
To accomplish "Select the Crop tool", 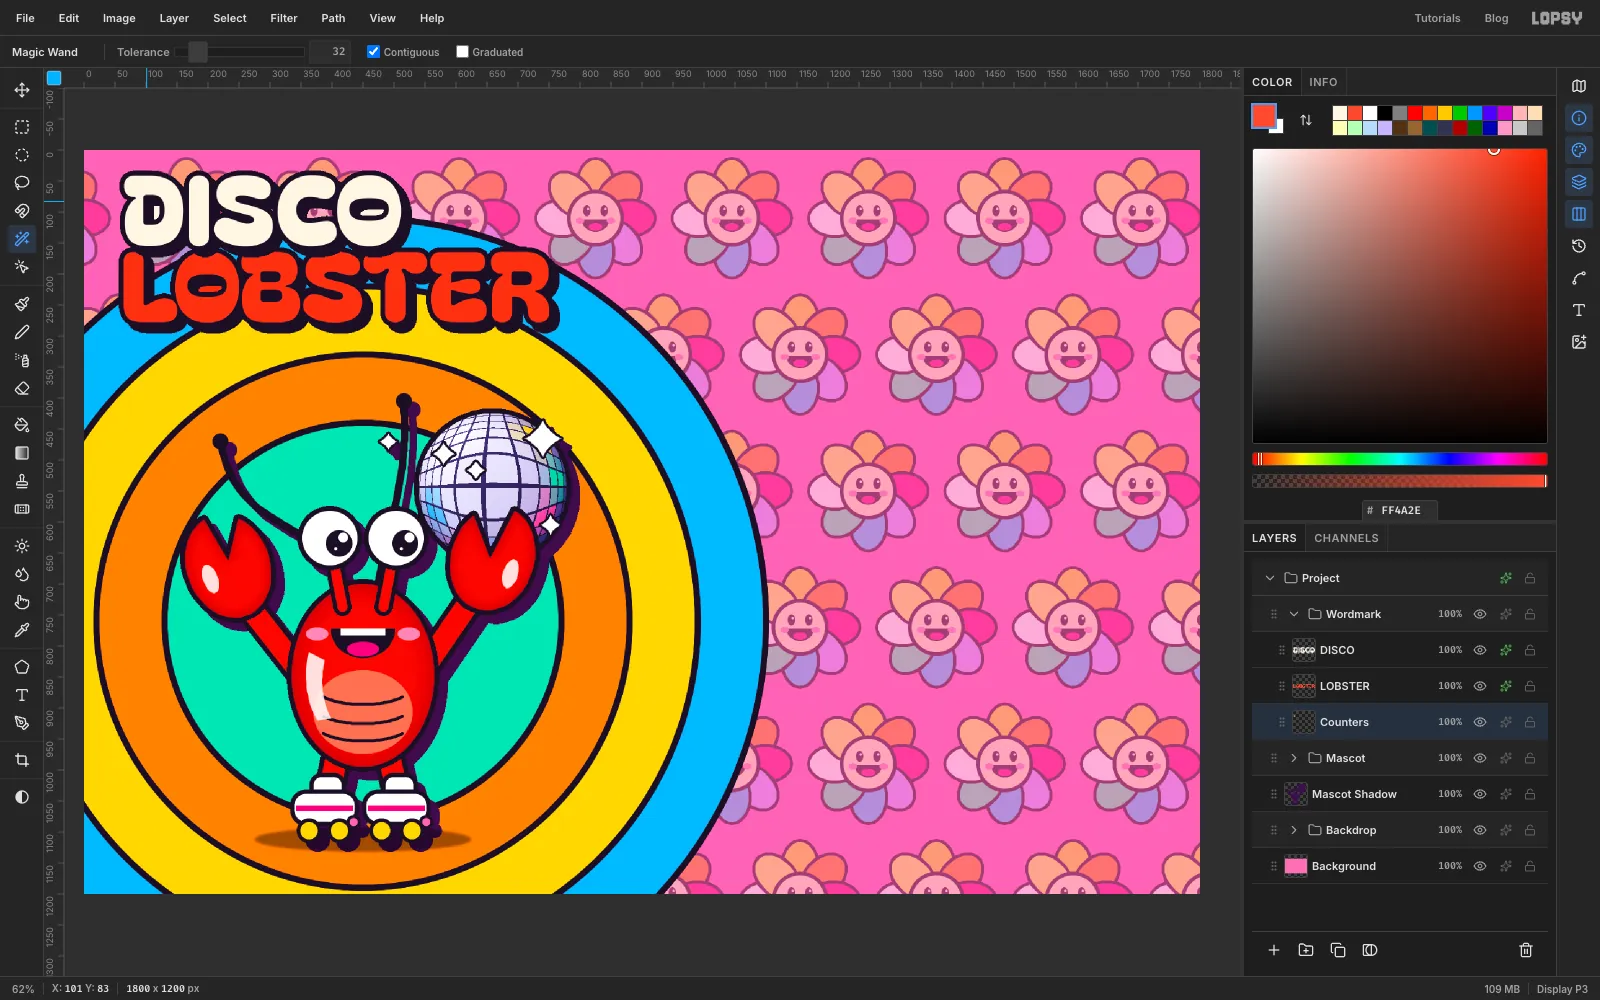I will point(22,760).
